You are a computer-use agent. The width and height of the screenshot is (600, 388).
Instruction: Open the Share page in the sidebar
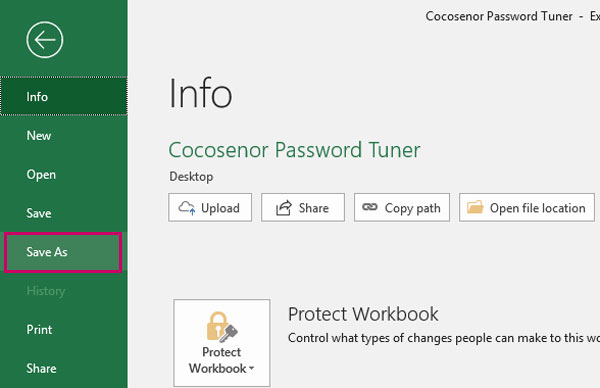[64, 368]
